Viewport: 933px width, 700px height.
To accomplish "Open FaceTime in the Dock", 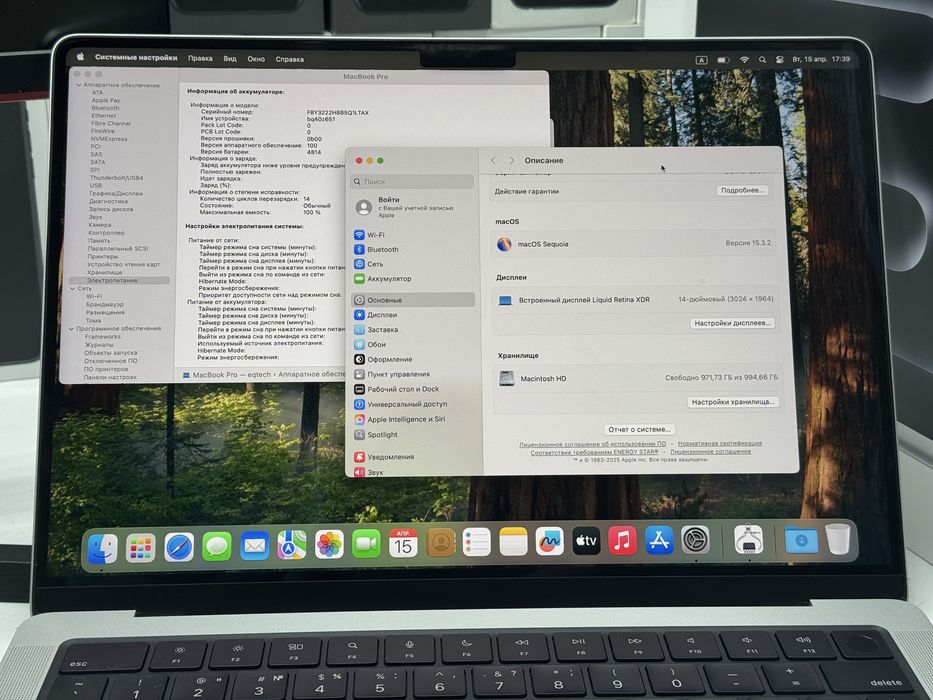I will [366, 544].
